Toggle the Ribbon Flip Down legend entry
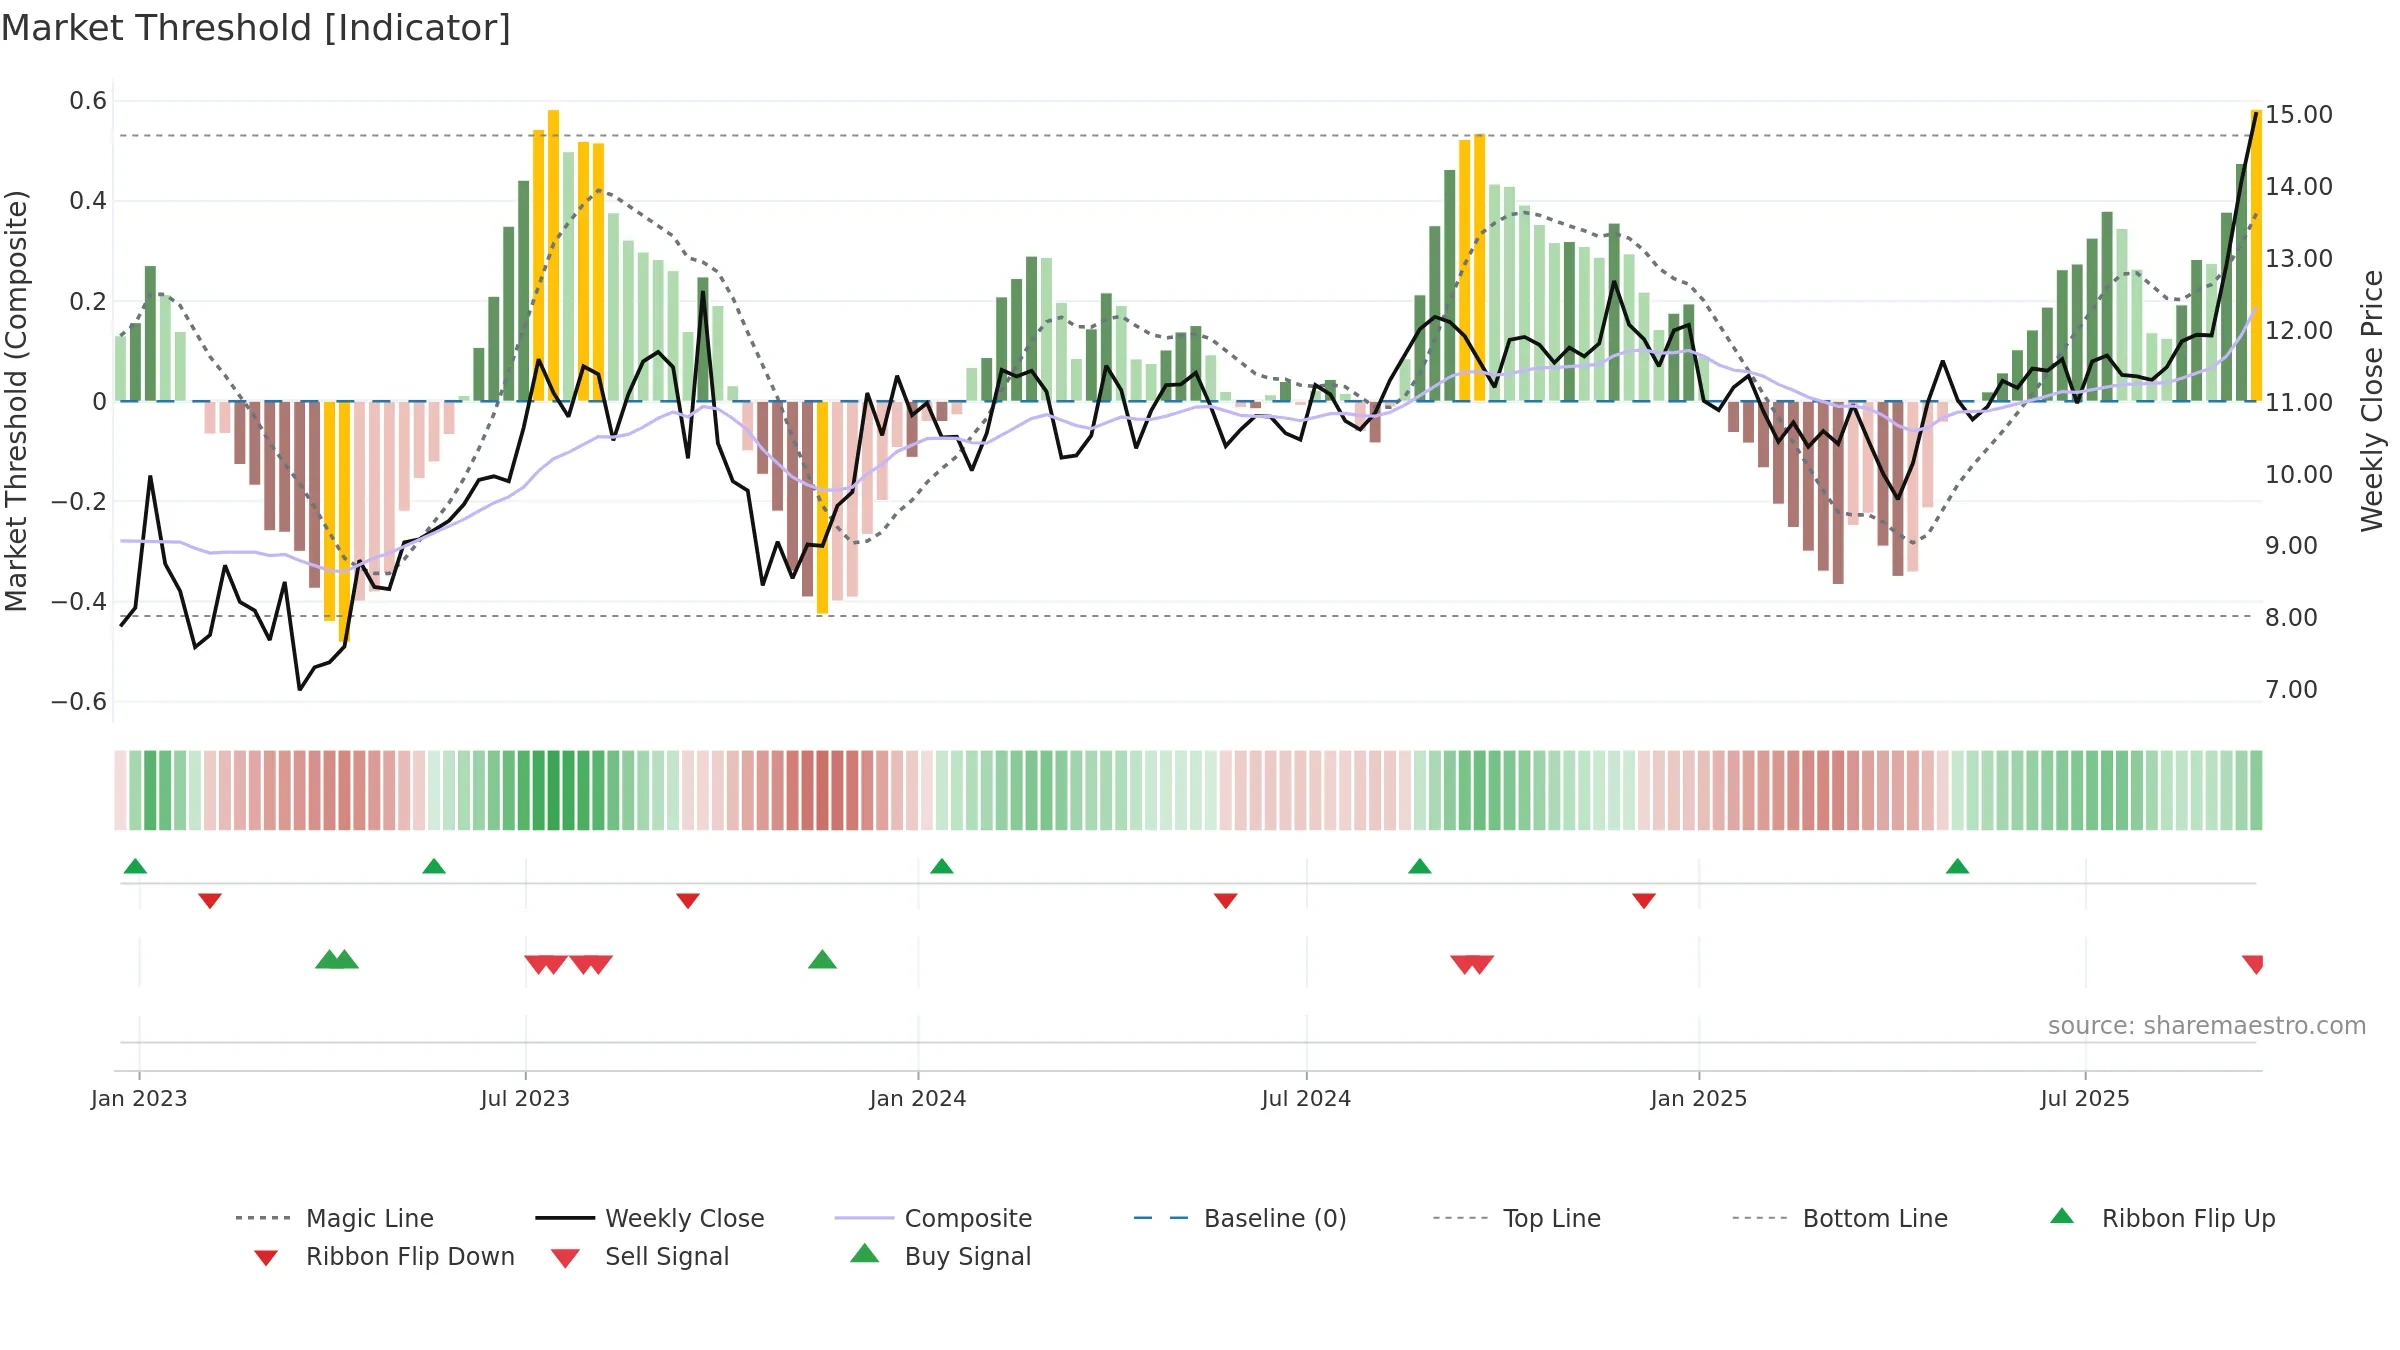The height and width of the screenshot is (1350, 2400). pos(383,1256)
